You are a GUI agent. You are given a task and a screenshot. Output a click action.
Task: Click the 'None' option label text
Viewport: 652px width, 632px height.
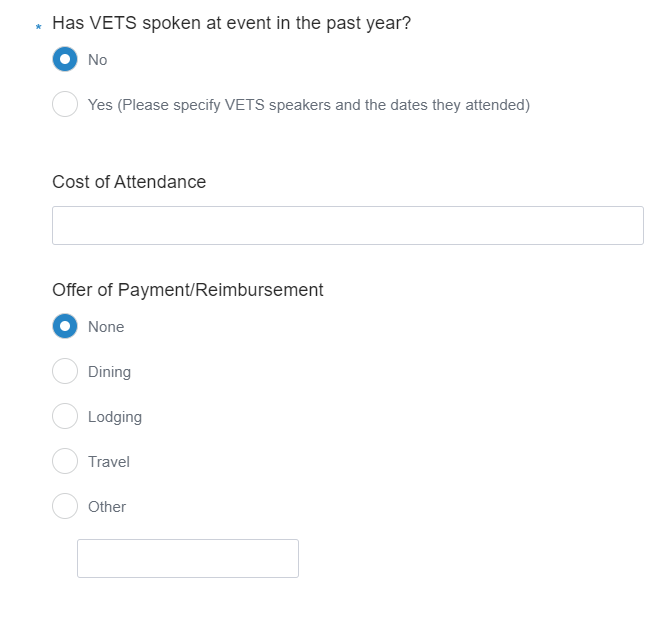pos(106,327)
